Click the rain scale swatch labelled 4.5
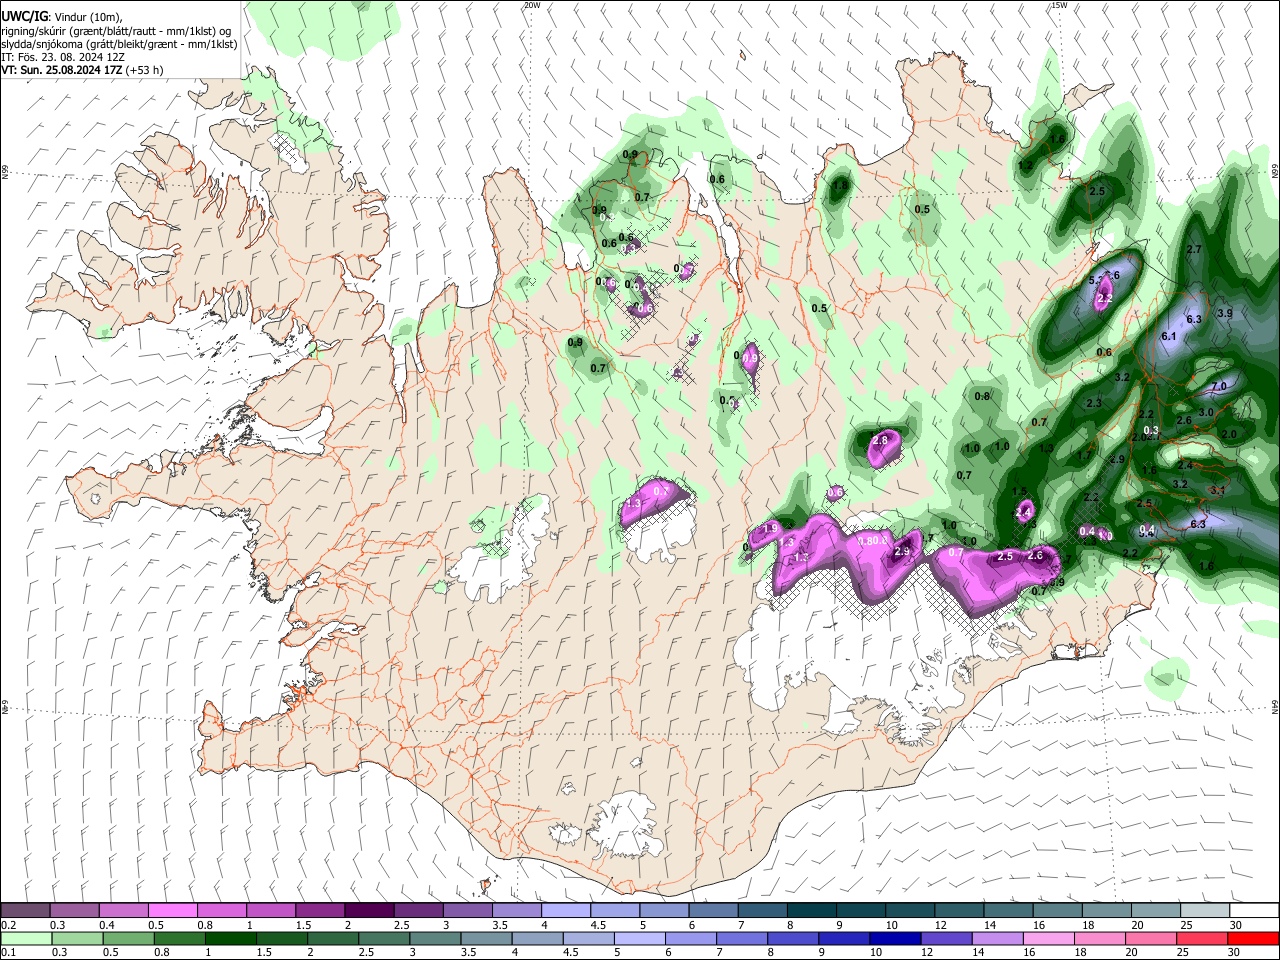The width and height of the screenshot is (1280, 960). 588,939
